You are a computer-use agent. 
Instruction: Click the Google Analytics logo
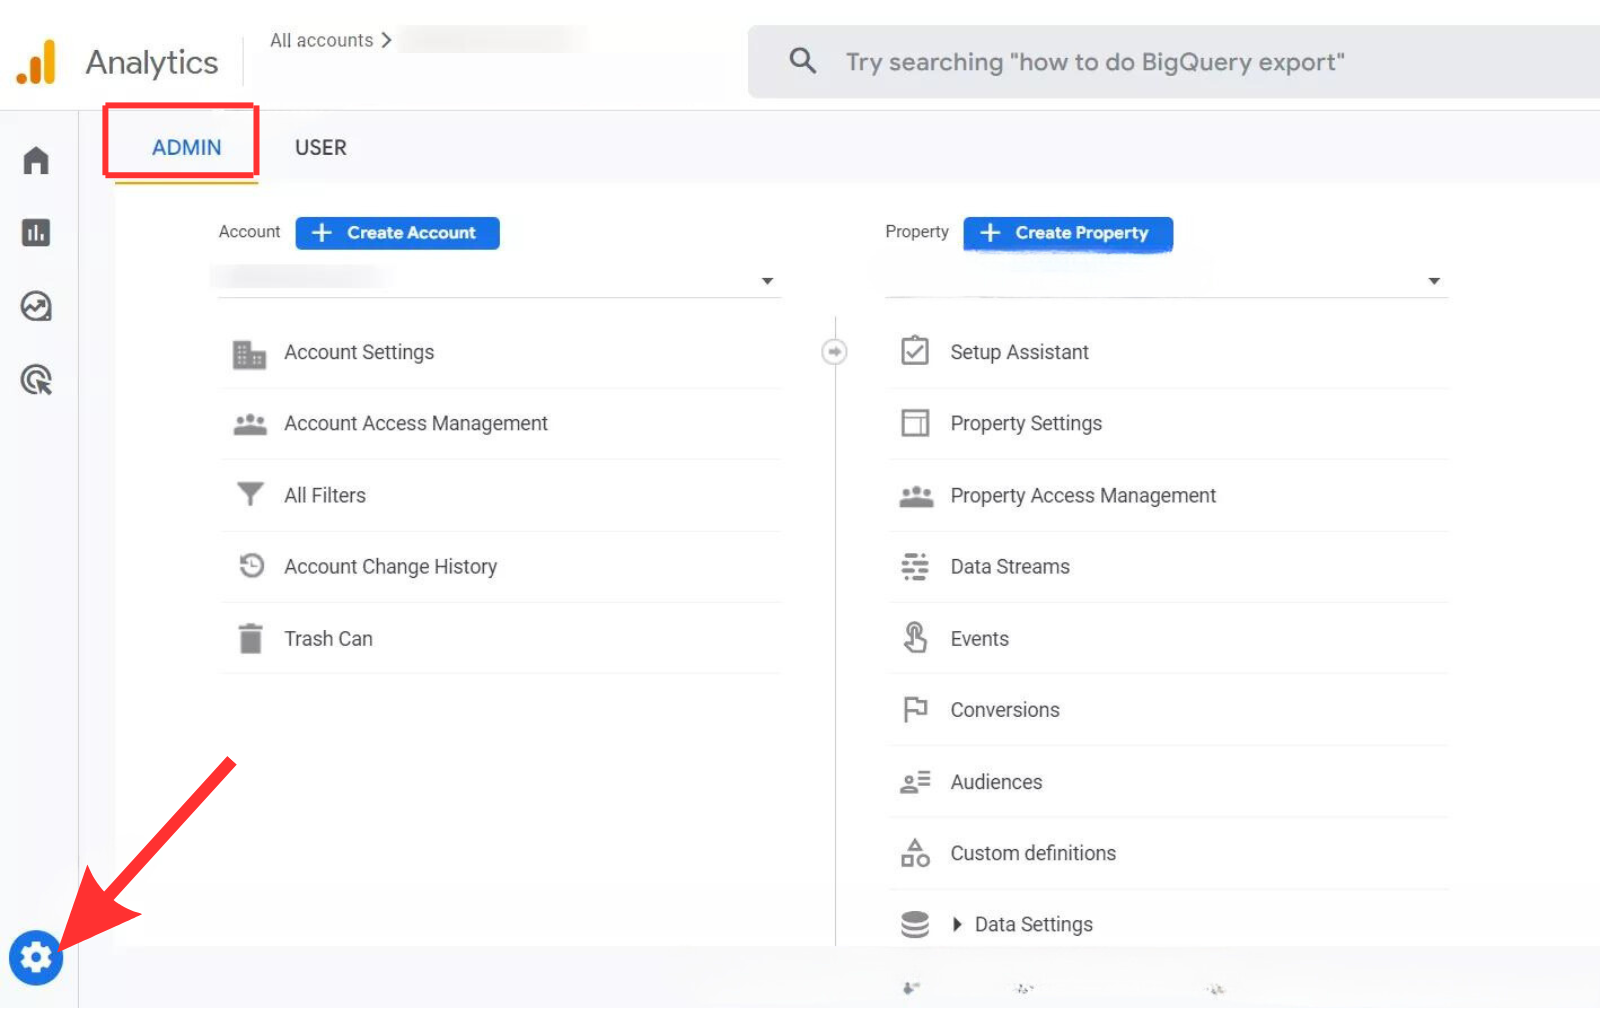[37, 62]
